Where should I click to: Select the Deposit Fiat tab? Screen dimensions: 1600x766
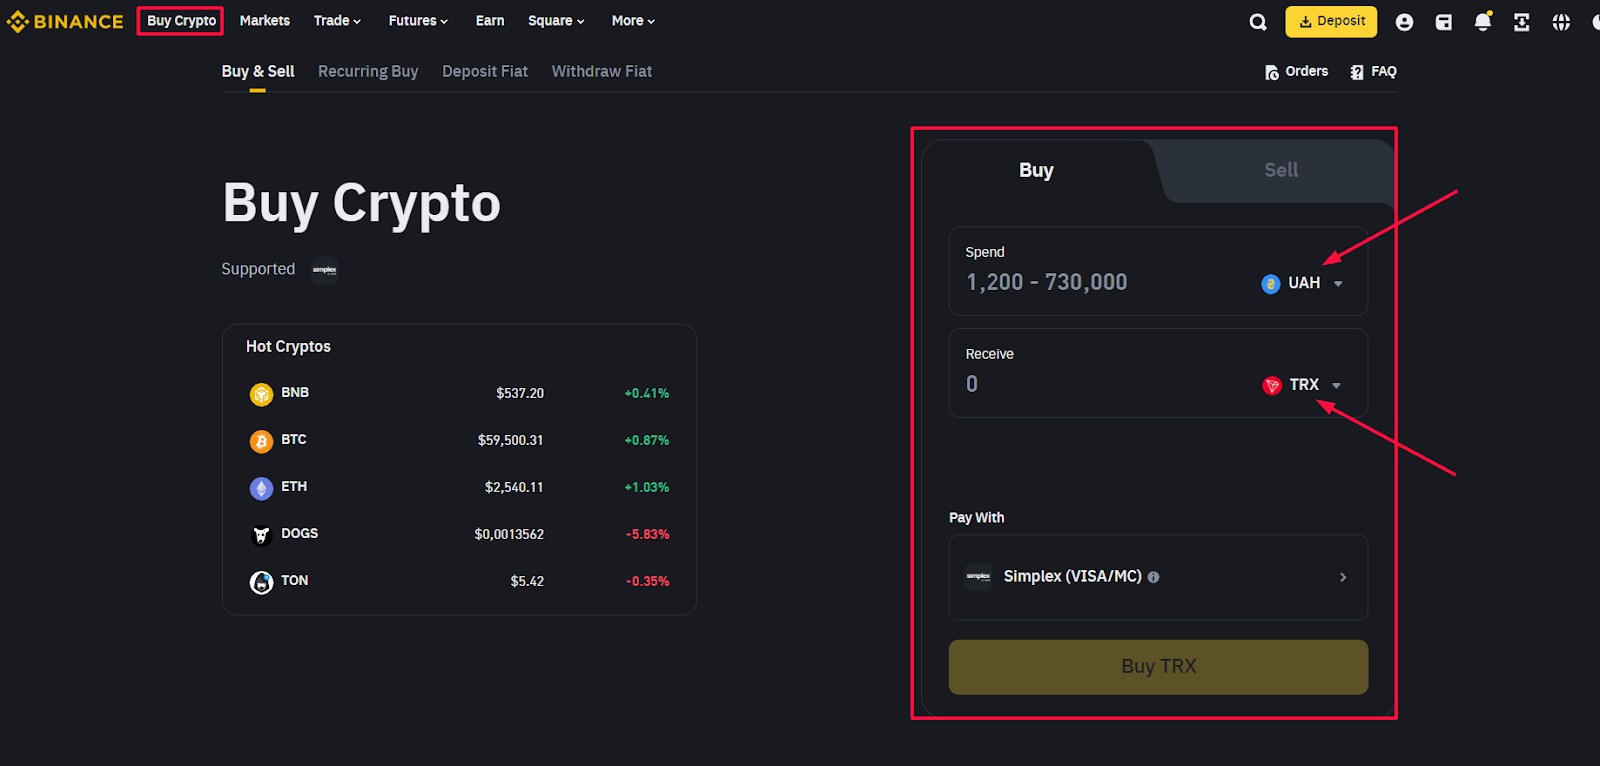[x=485, y=72]
